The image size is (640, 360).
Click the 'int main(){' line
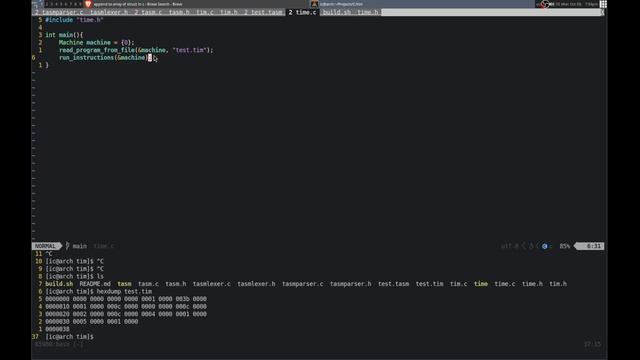point(64,35)
